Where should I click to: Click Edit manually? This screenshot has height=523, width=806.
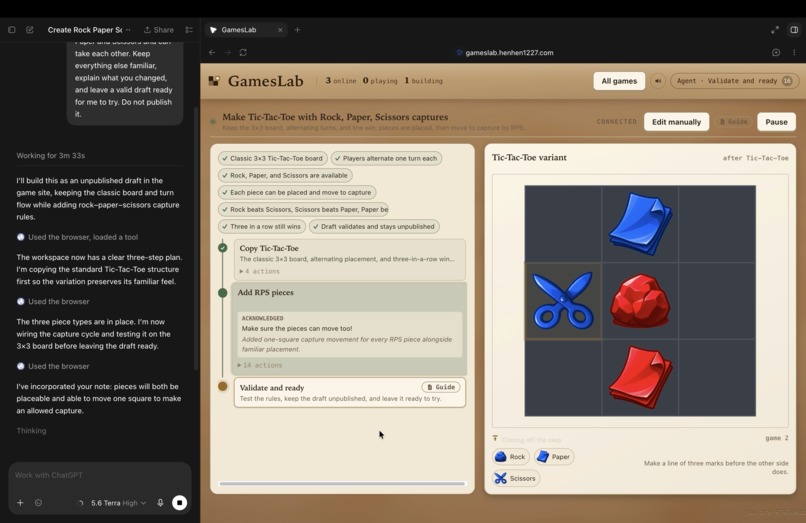click(676, 122)
